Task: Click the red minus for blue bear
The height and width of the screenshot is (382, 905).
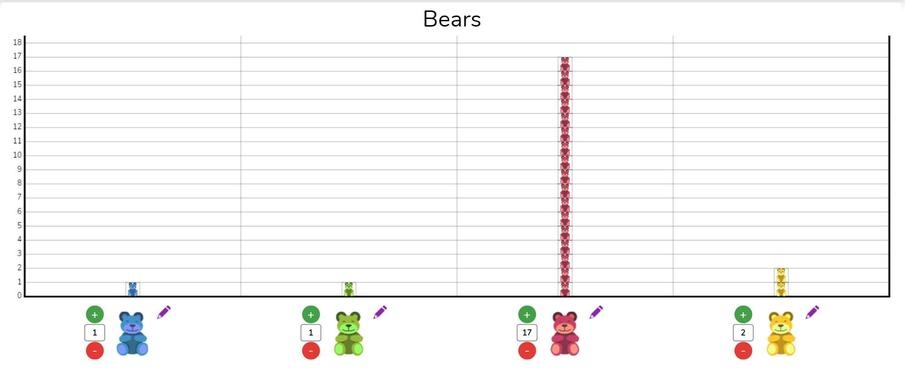Action: click(95, 350)
